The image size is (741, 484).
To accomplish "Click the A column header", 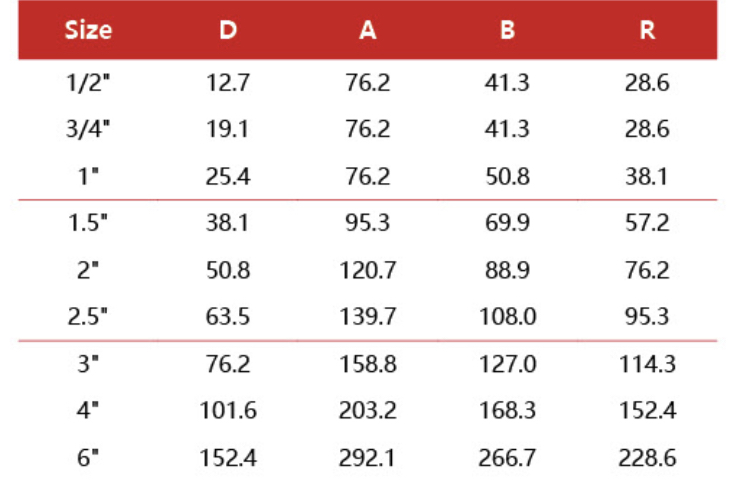I will coord(368,30).
